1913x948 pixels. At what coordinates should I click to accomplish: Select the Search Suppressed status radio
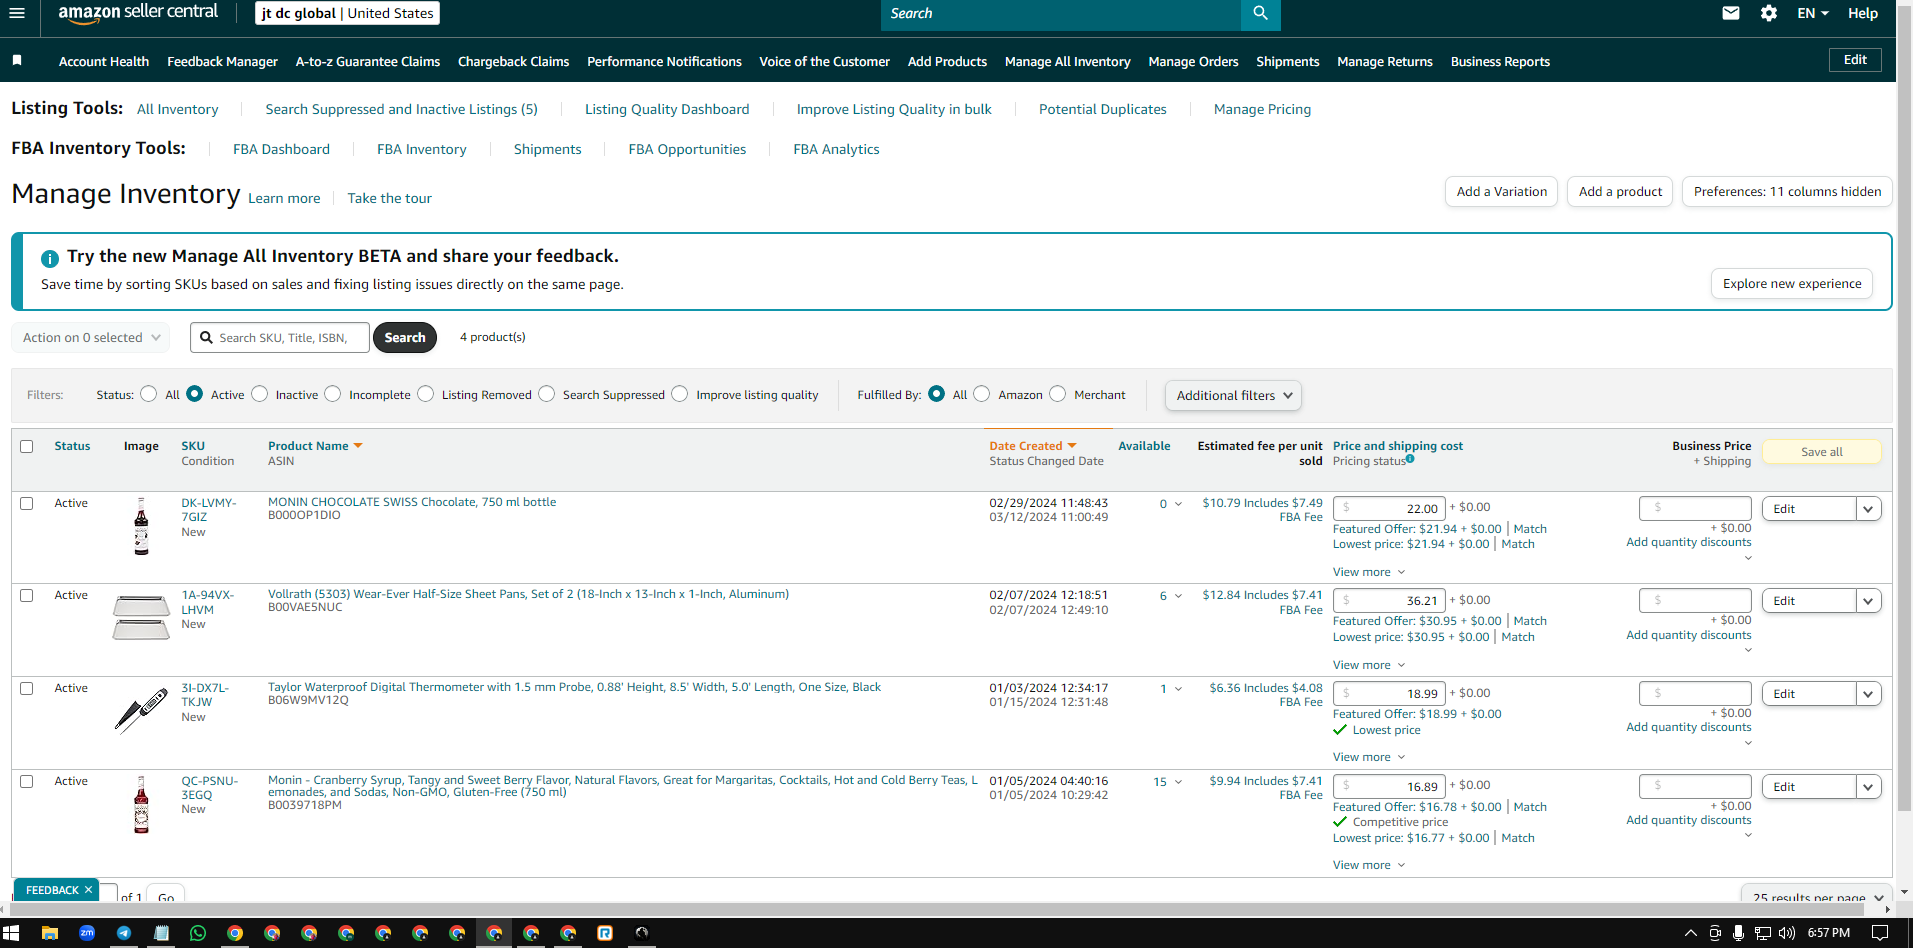click(547, 394)
